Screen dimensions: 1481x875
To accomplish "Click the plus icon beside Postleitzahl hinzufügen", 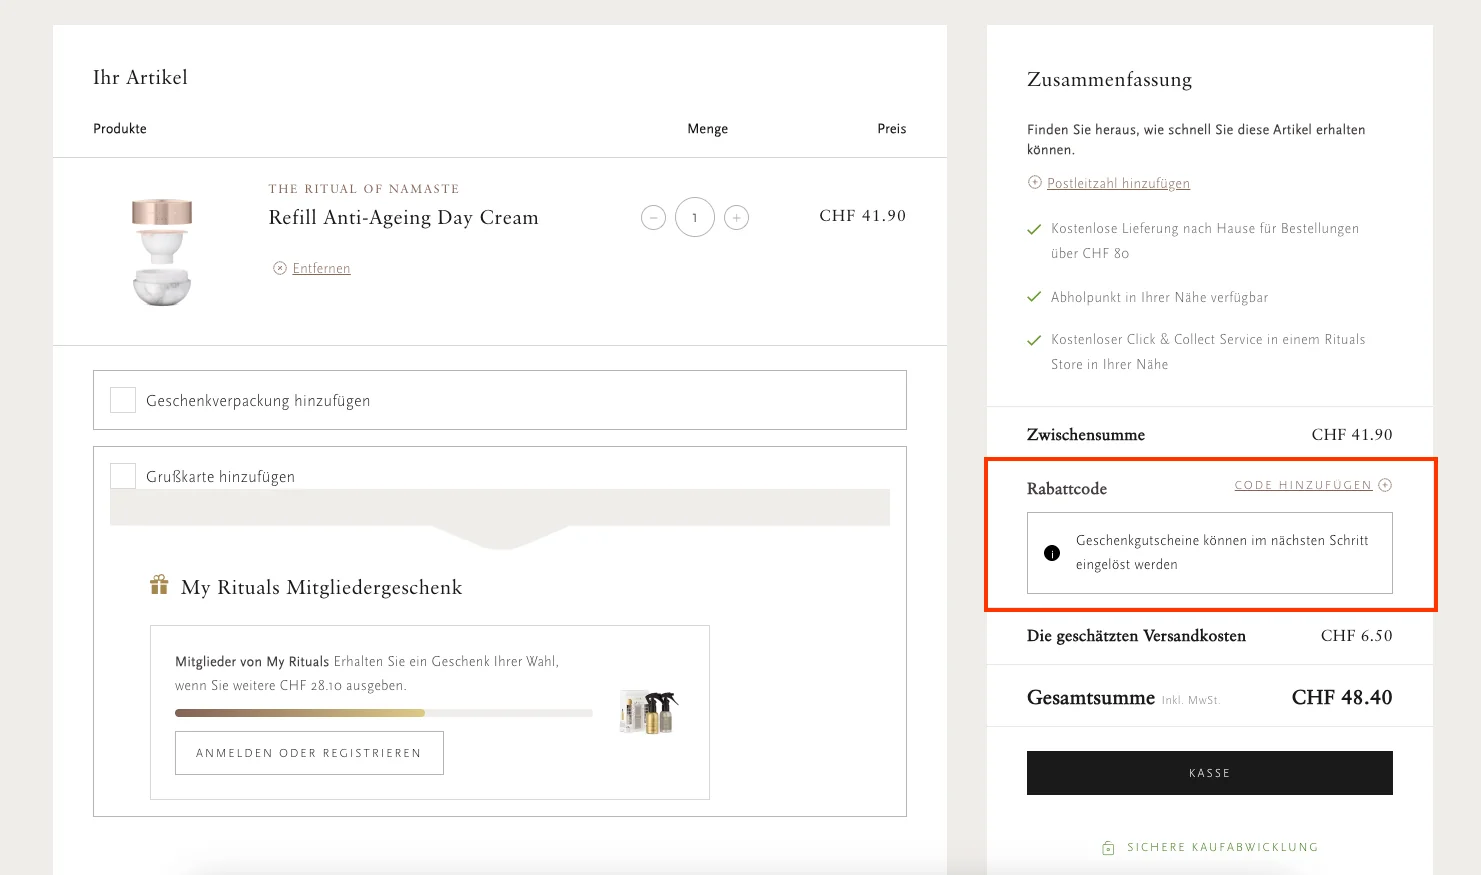I will coord(1035,182).
